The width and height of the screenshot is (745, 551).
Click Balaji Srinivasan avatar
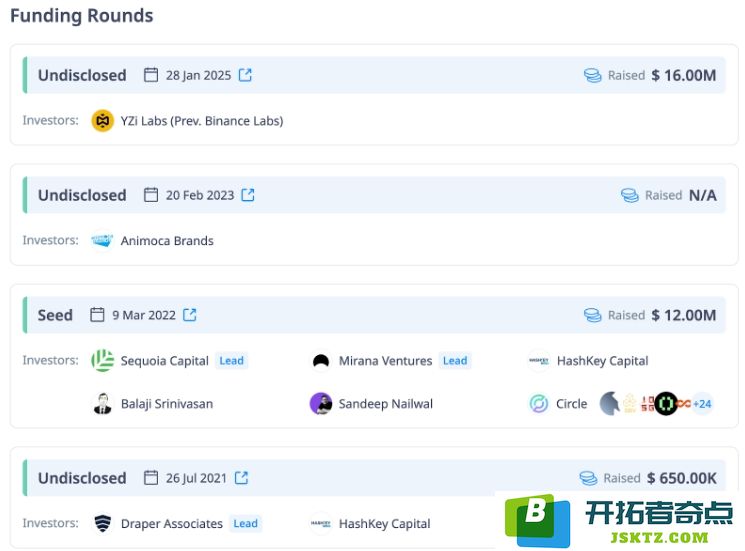click(103, 404)
